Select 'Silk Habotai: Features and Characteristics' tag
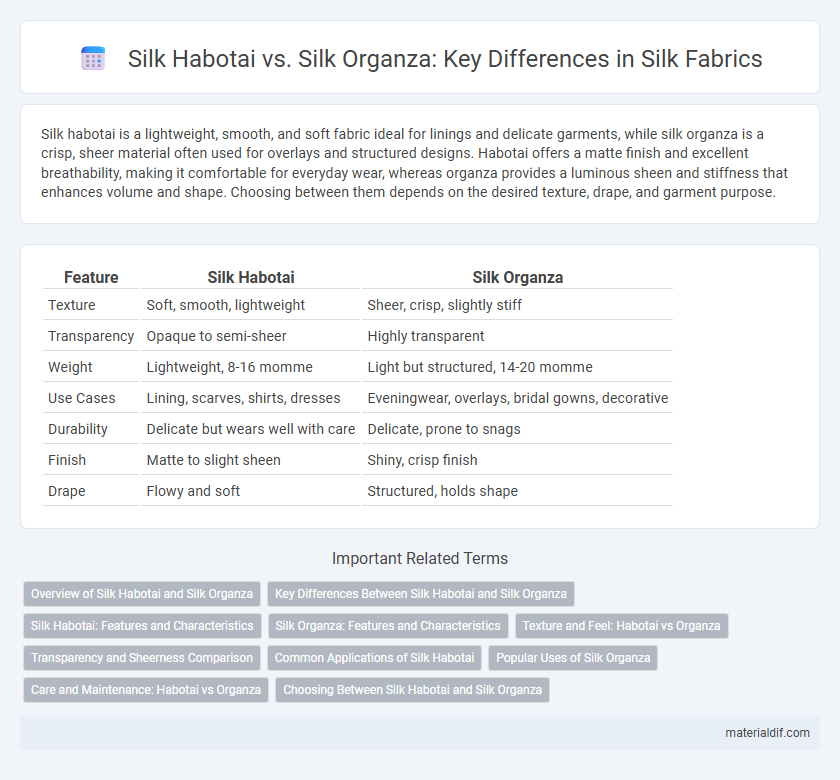 point(142,626)
